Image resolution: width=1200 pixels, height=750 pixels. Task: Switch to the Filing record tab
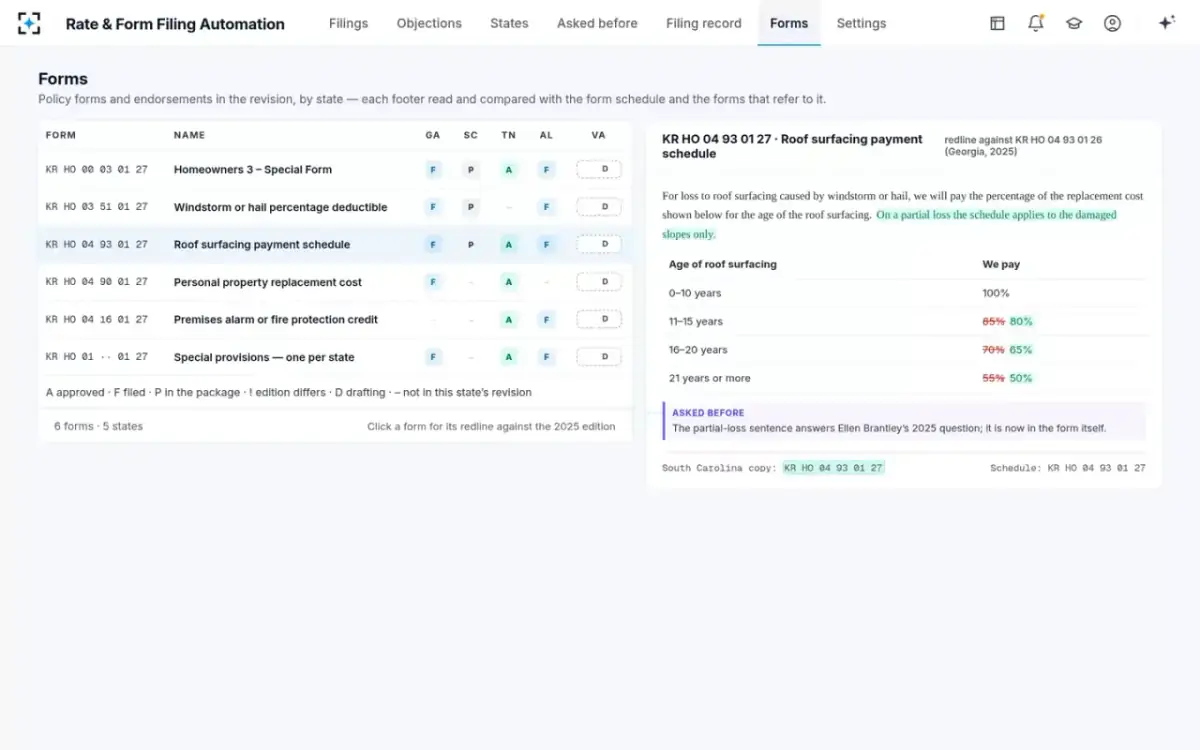click(x=704, y=23)
